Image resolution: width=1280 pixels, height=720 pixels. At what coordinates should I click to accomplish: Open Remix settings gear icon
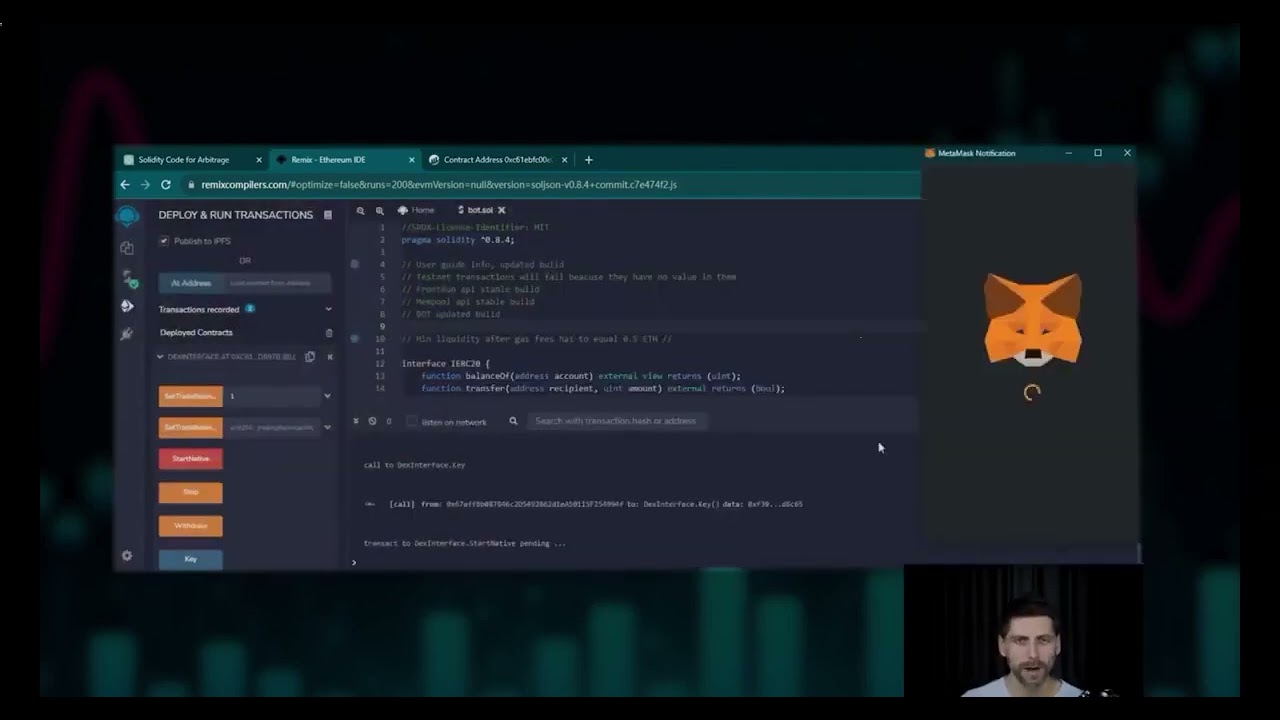127,556
